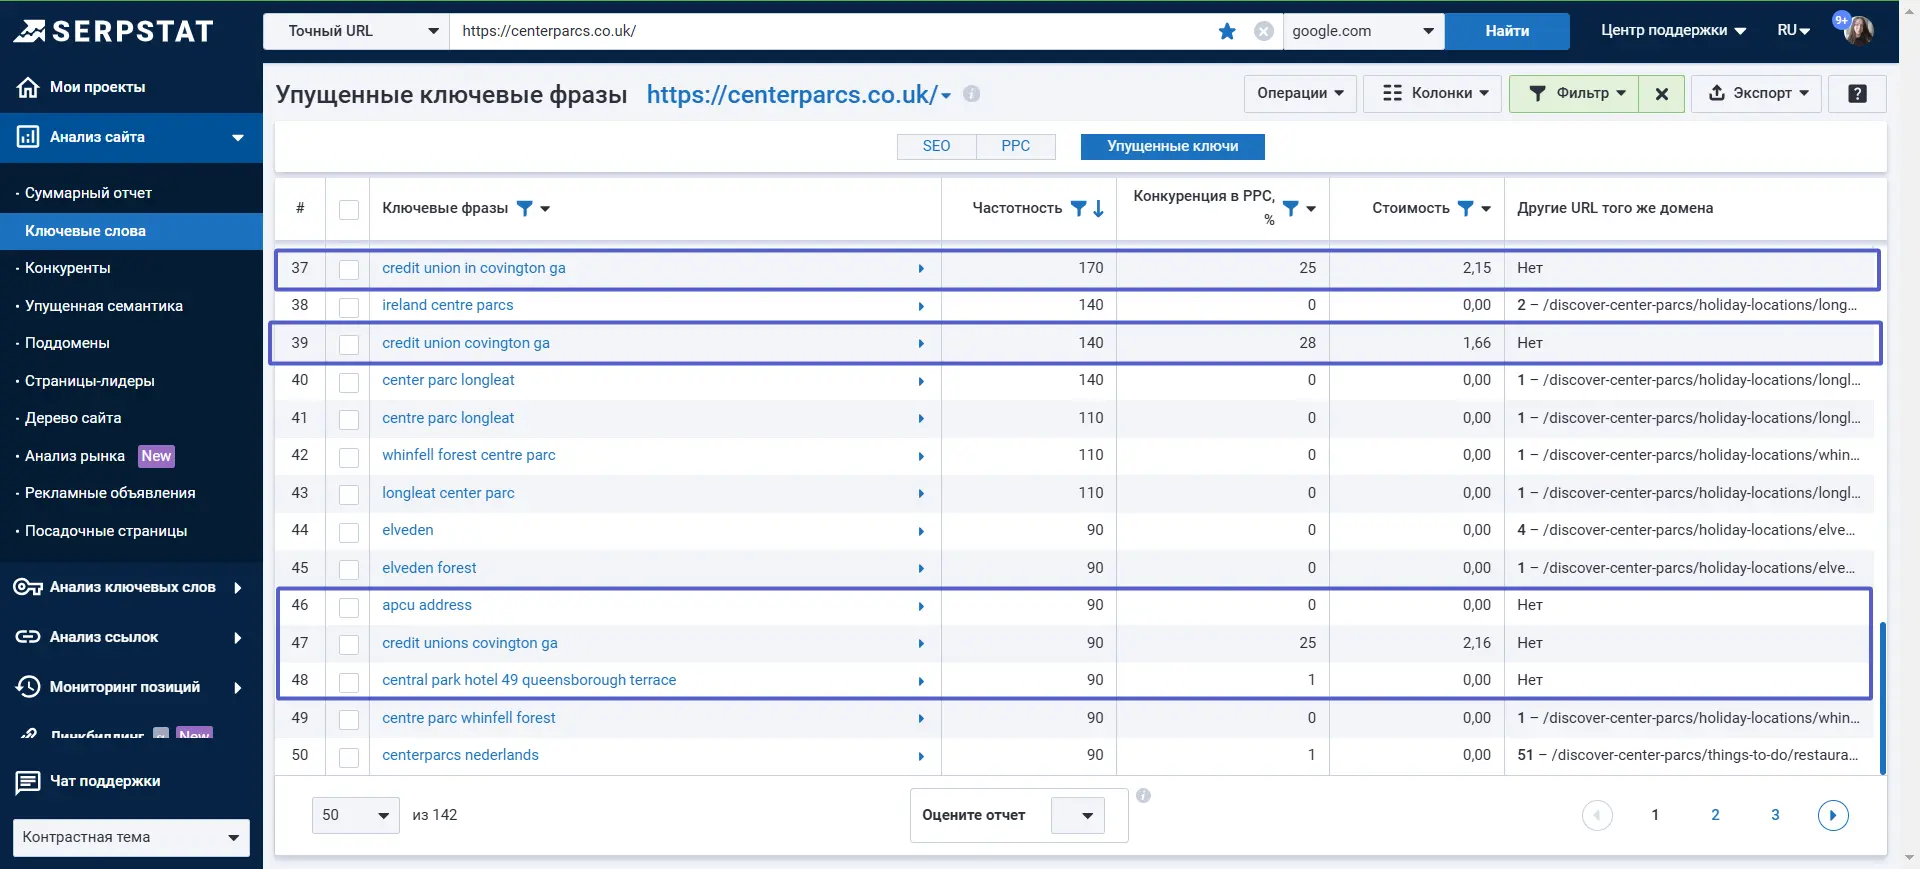
Task: Click the filter funnel icon on Частотность column
Action: tap(1078, 208)
